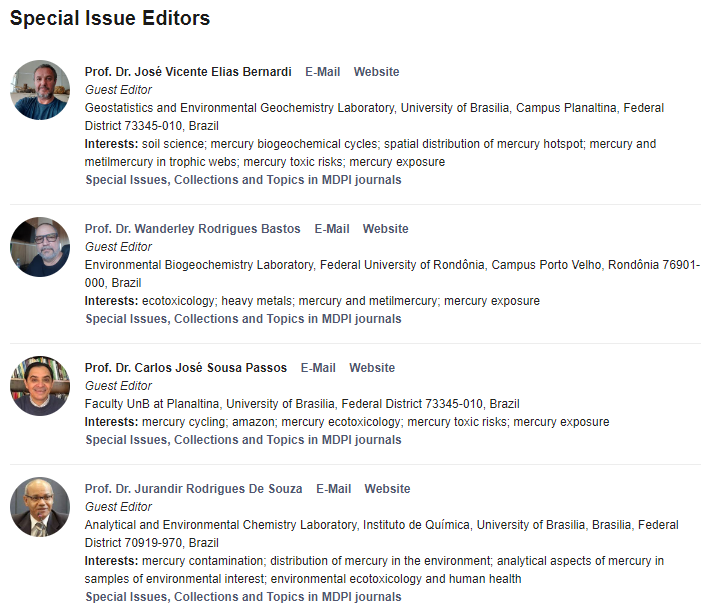Screen dimensions: 703x609
Task: Open Website link for Wanderley Rodrigues Bastos
Action: 385,229
